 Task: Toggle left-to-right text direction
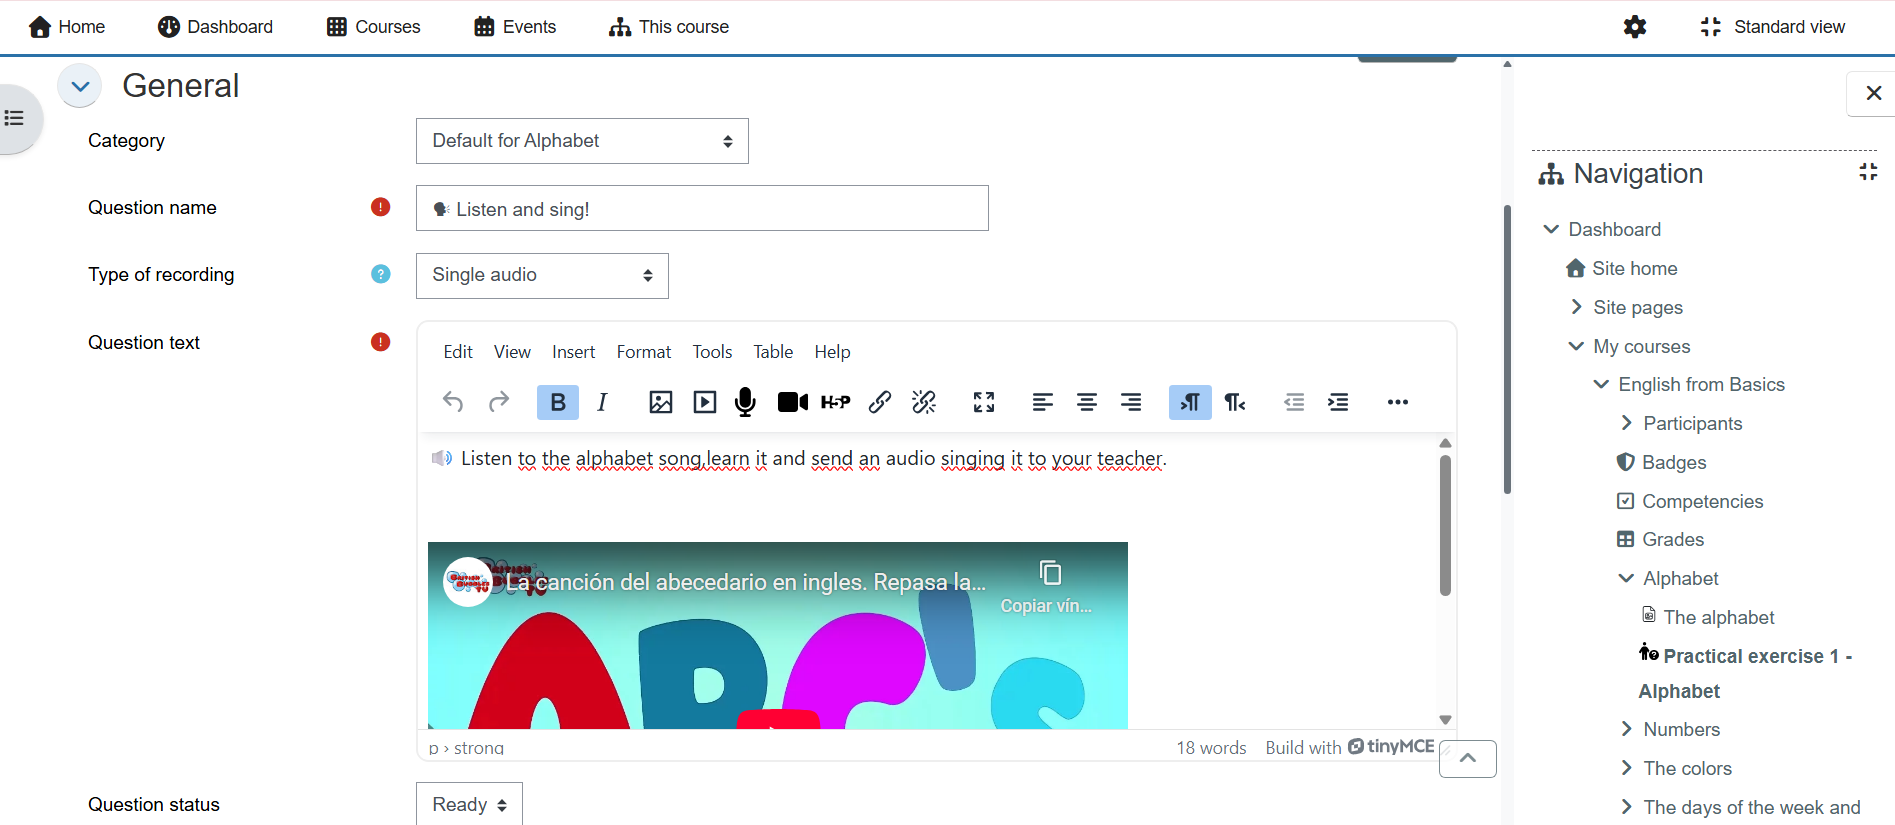click(x=1190, y=402)
